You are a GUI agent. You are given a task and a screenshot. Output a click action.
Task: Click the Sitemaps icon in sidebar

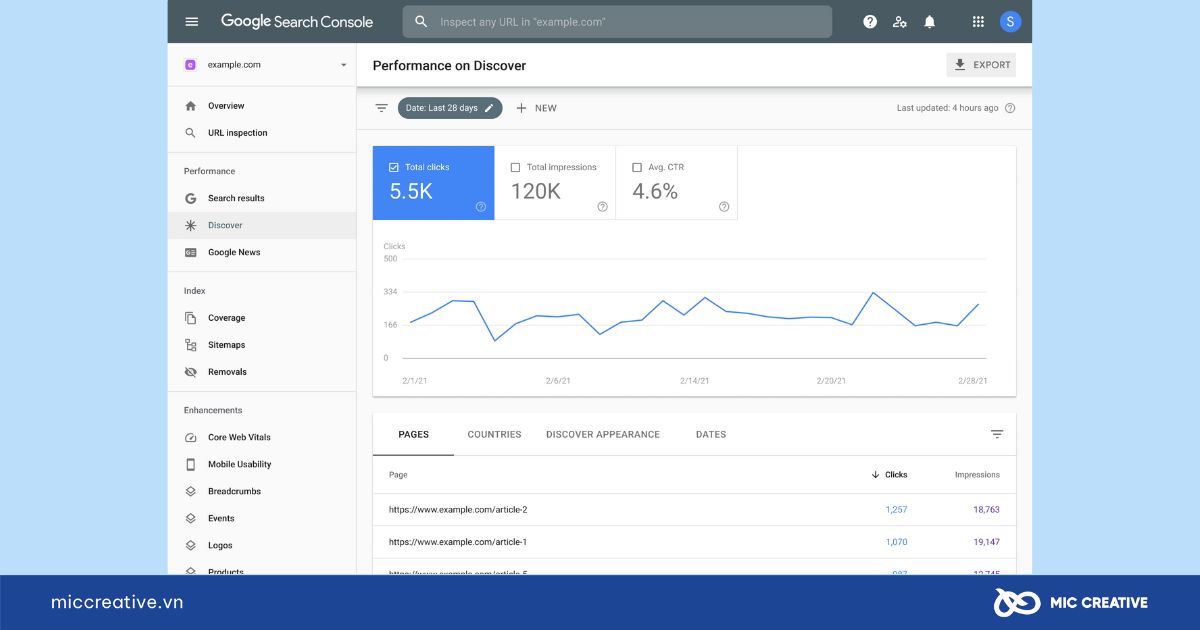point(191,345)
